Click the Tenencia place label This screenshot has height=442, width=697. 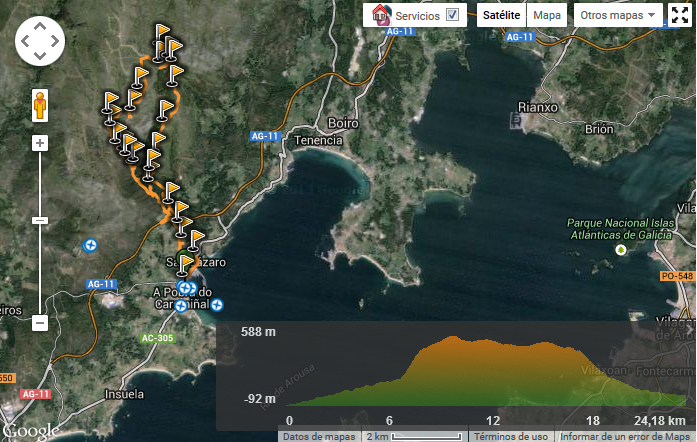coord(318,141)
